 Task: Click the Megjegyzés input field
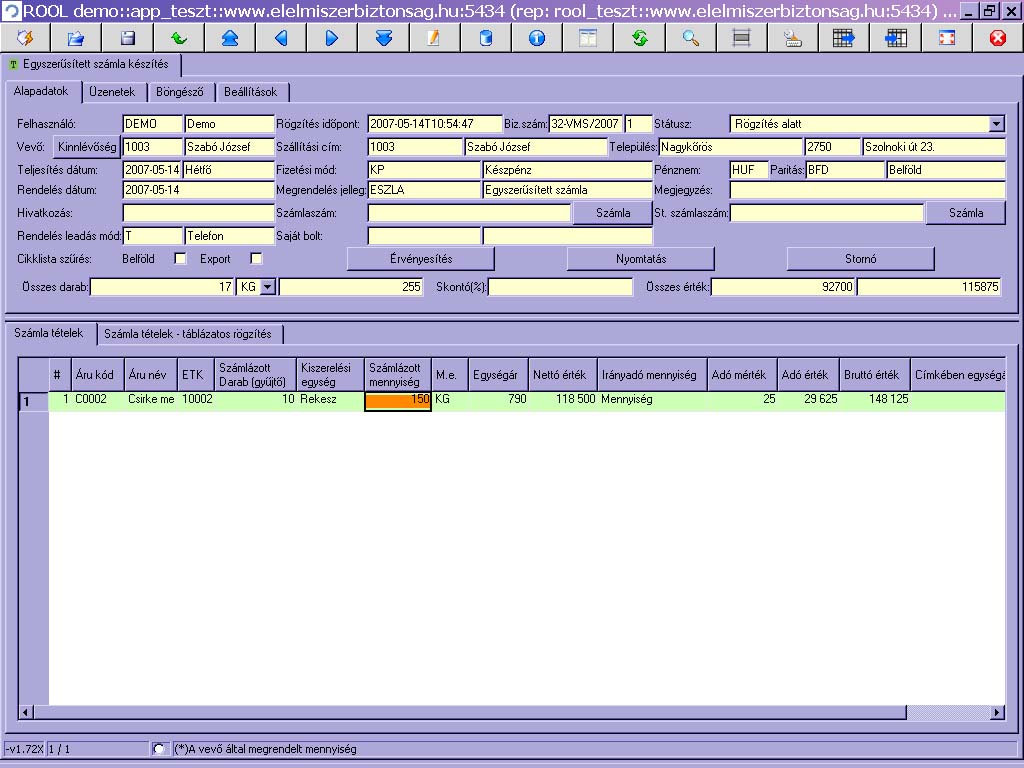(x=866, y=190)
